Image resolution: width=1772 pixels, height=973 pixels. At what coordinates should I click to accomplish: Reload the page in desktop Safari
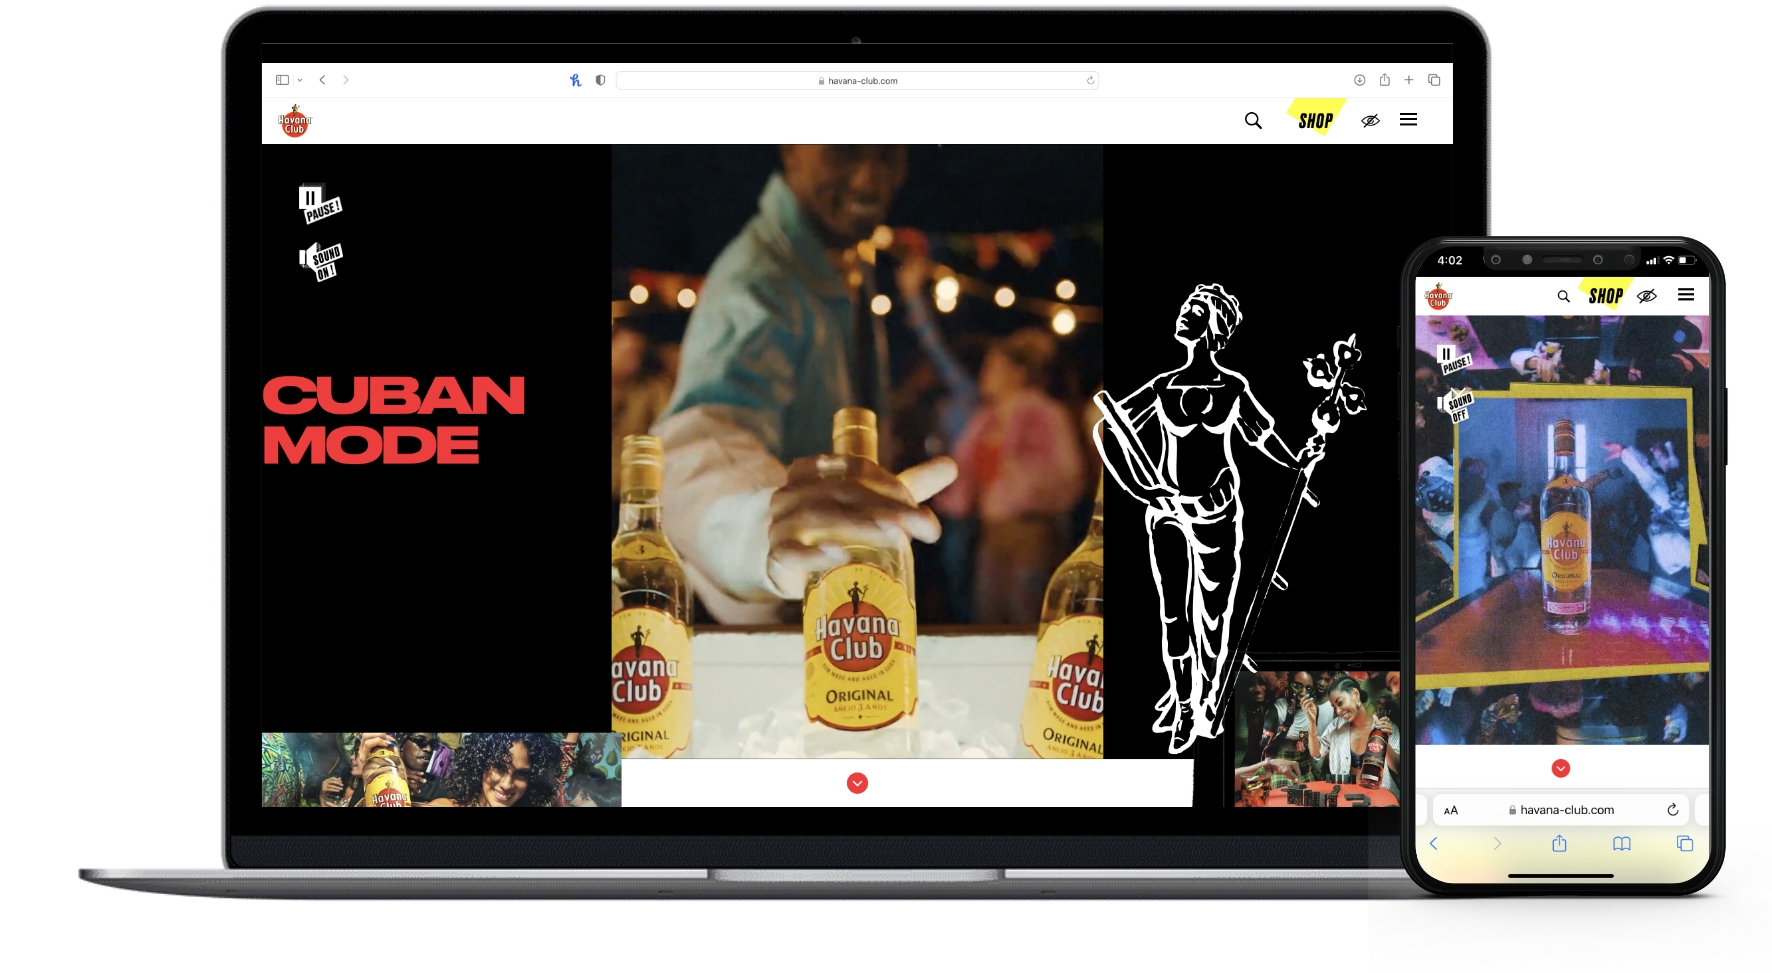coord(1090,81)
